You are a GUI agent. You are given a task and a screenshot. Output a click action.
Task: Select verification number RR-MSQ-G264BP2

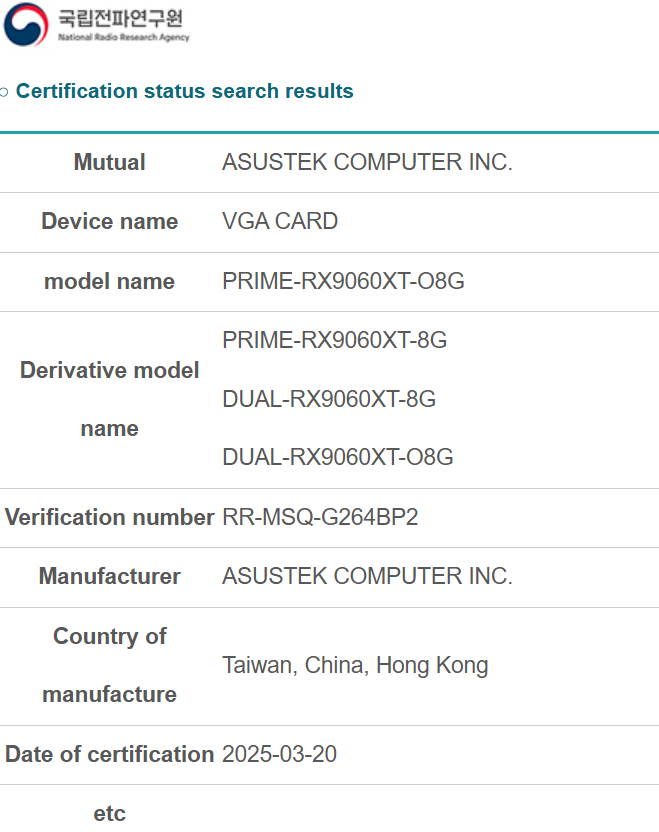[x=320, y=517]
